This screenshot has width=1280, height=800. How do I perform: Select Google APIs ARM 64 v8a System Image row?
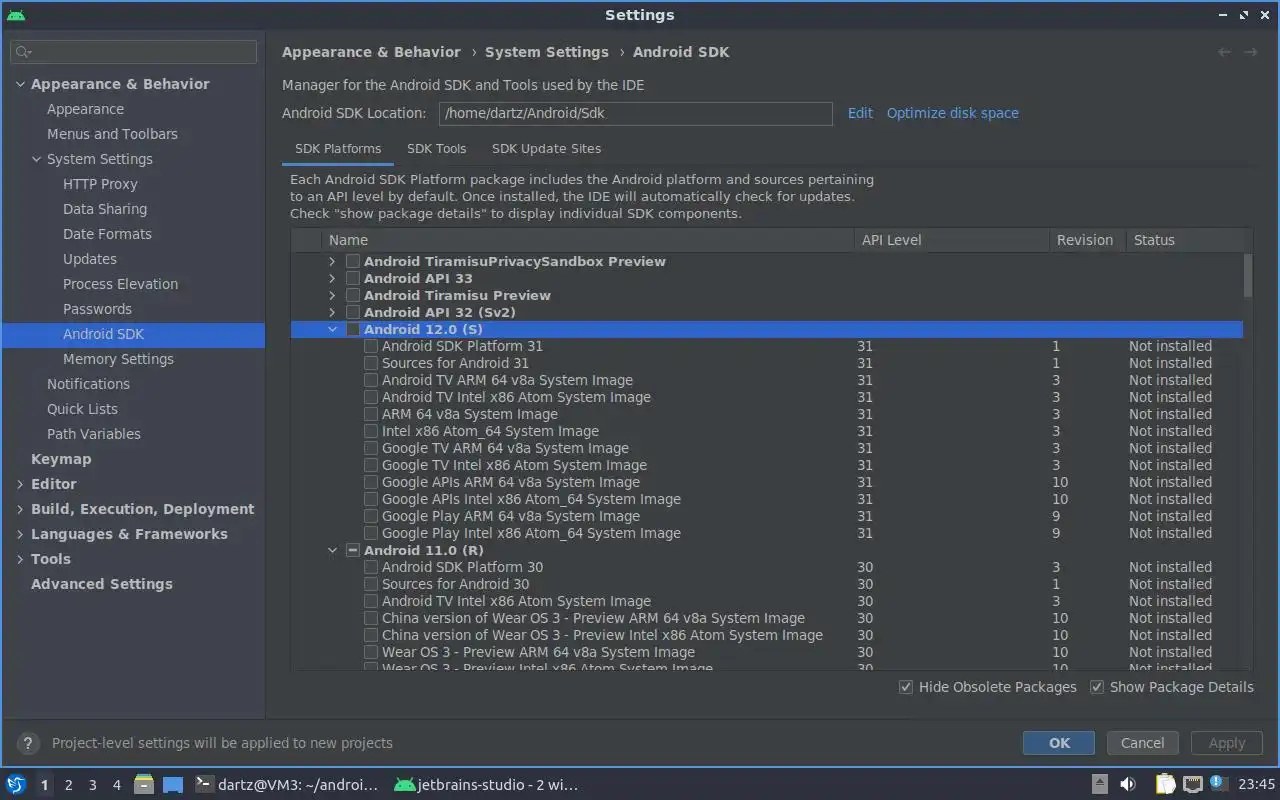(x=766, y=482)
